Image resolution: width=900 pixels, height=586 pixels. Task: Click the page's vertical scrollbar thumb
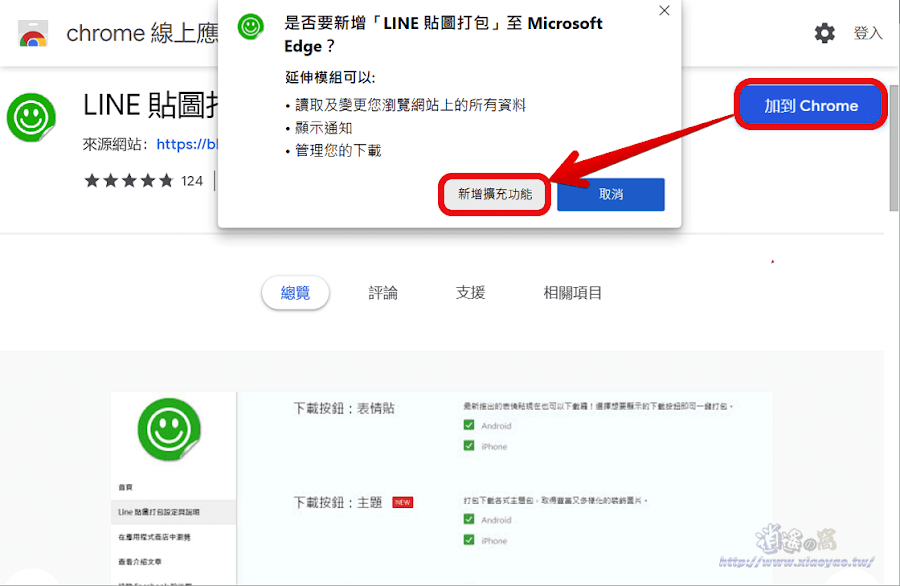(x=894, y=148)
